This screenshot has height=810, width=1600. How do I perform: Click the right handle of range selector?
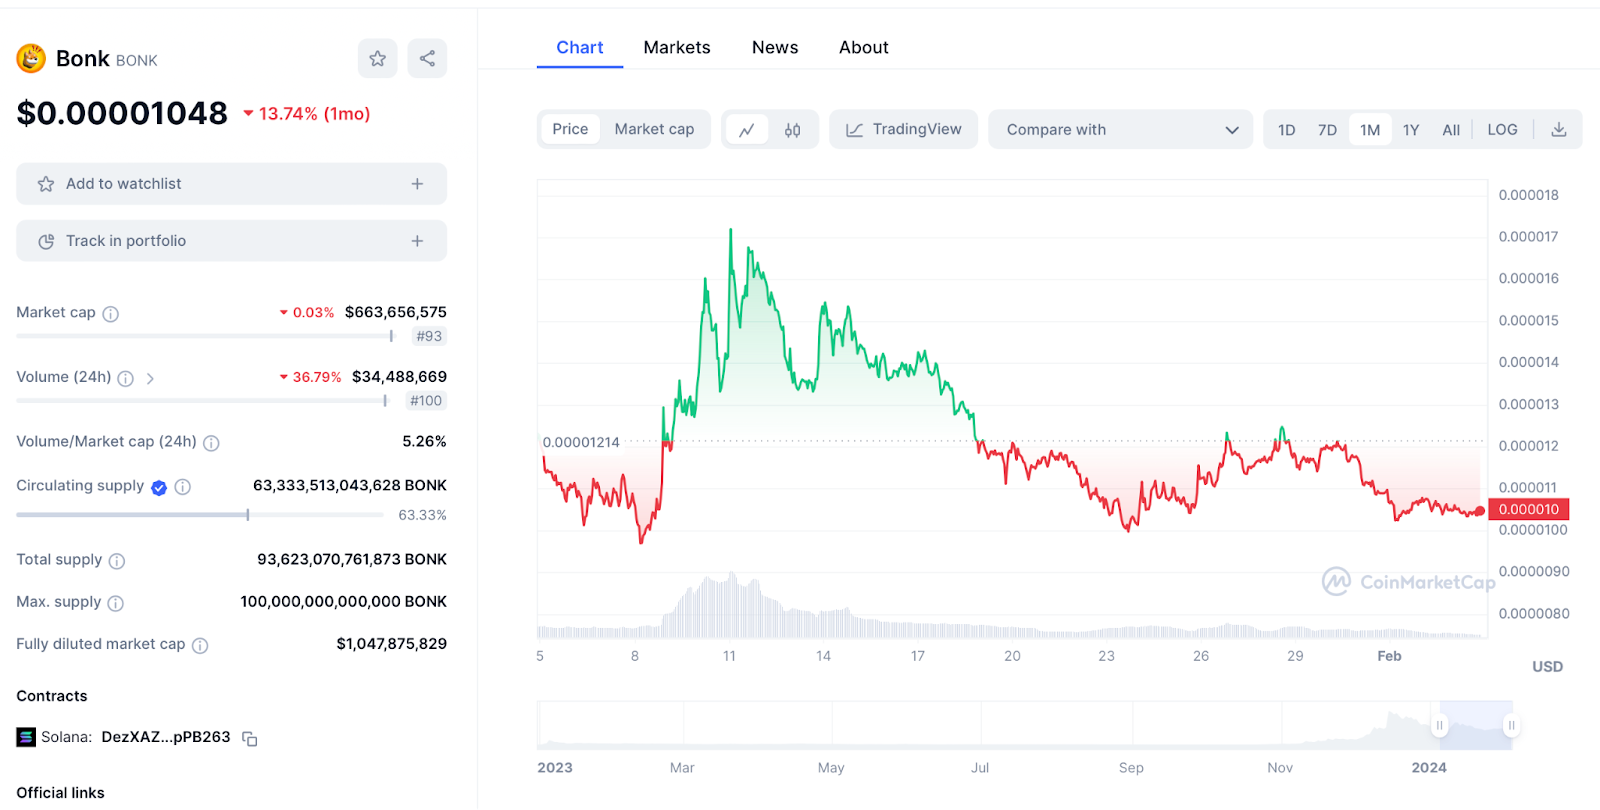(x=1511, y=726)
